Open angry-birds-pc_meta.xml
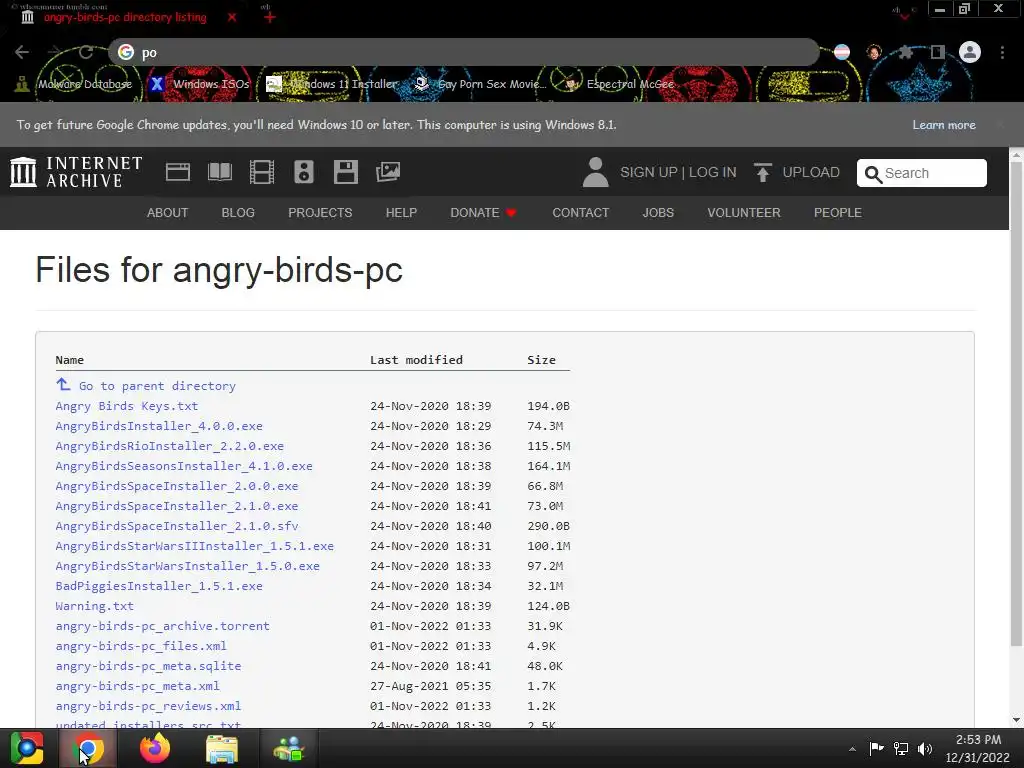The height and width of the screenshot is (768, 1024). (x=138, y=686)
